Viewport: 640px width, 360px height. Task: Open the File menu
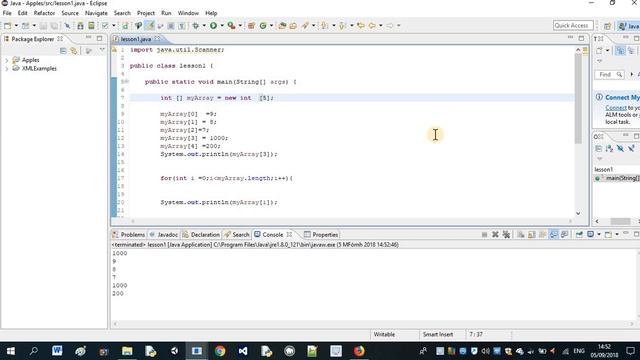coord(7,13)
